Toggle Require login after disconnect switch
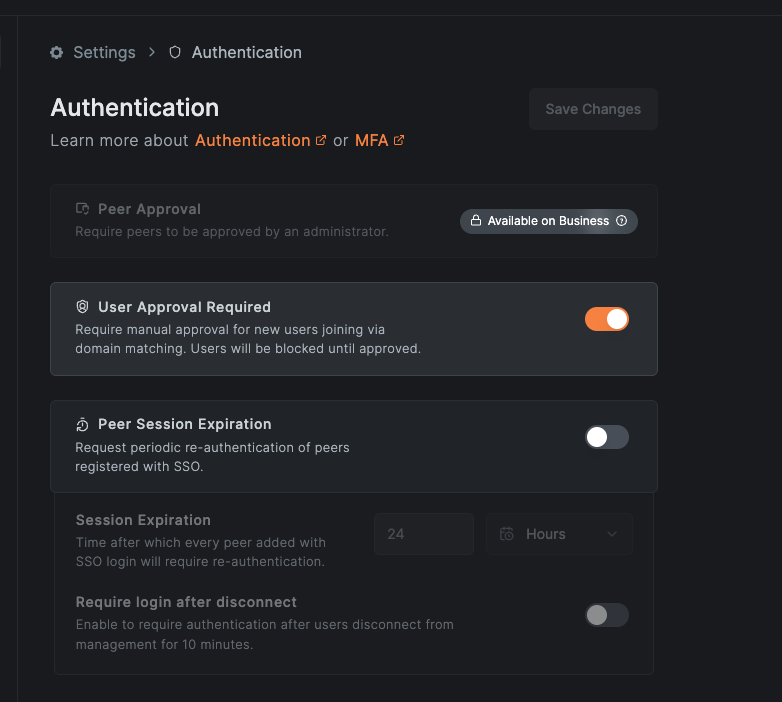 coord(606,615)
